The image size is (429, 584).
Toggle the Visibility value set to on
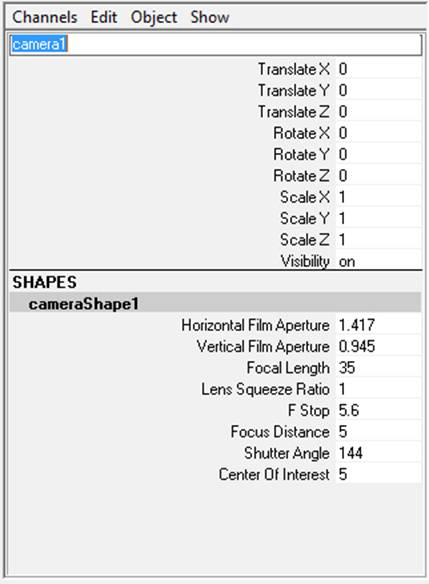click(x=379, y=261)
